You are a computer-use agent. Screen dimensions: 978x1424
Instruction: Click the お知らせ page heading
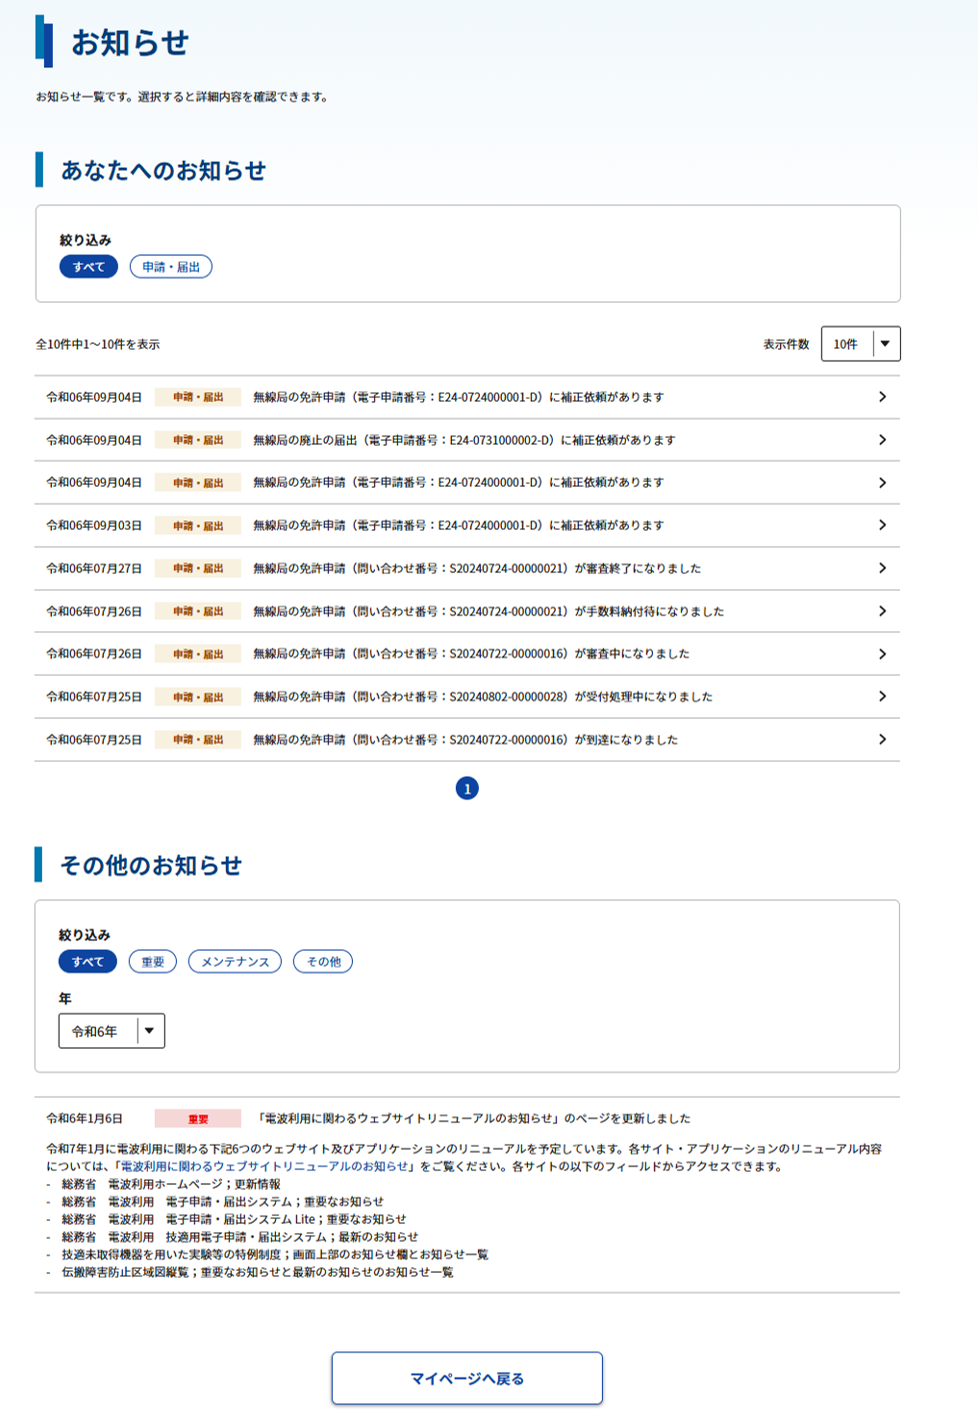tap(129, 43)
